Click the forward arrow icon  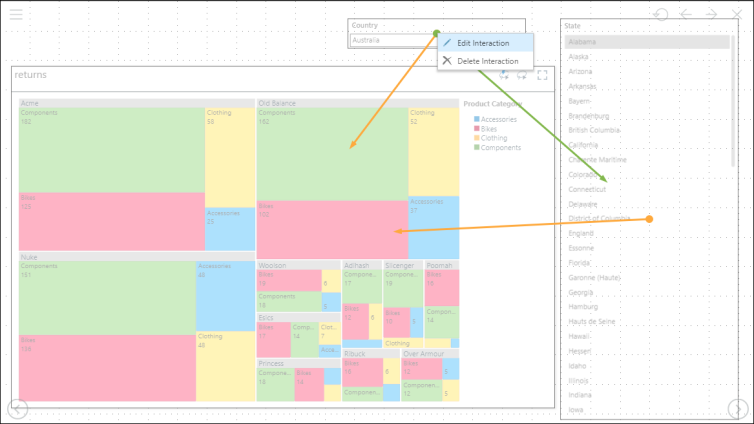(712, 14)
